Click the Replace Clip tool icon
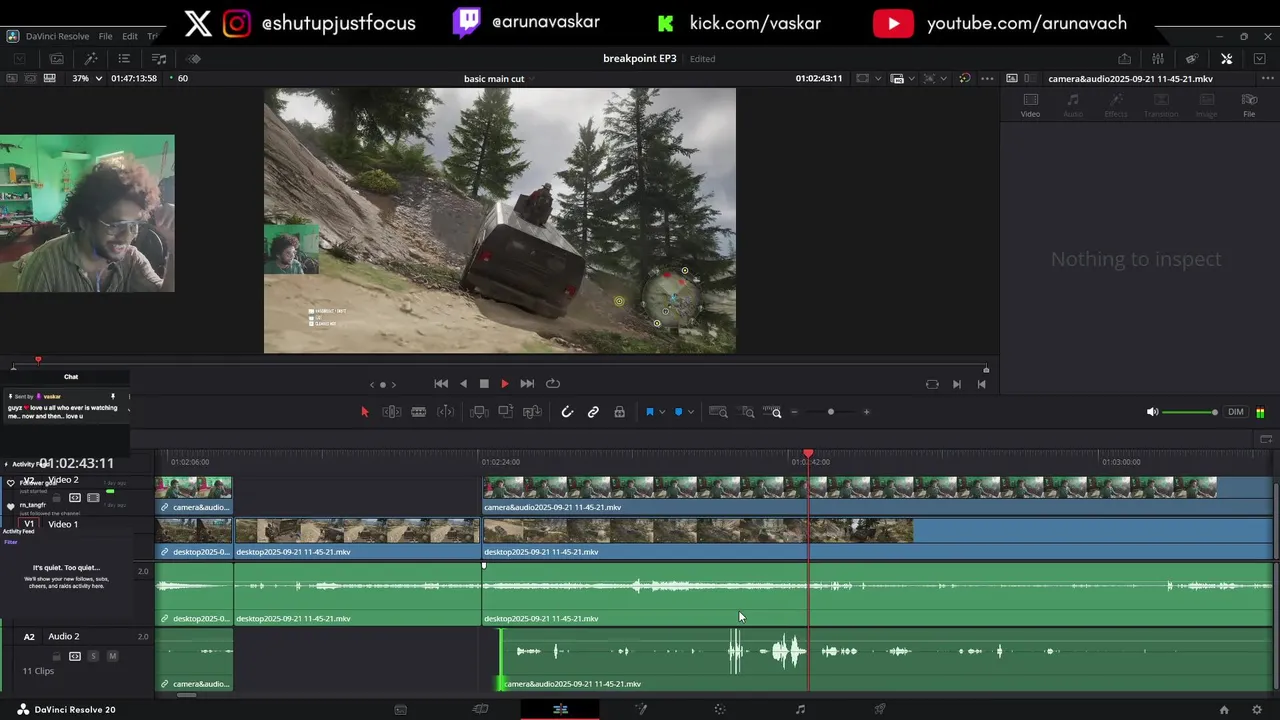This screenshot has height=720, width=1280. click(x=533, y=412)
